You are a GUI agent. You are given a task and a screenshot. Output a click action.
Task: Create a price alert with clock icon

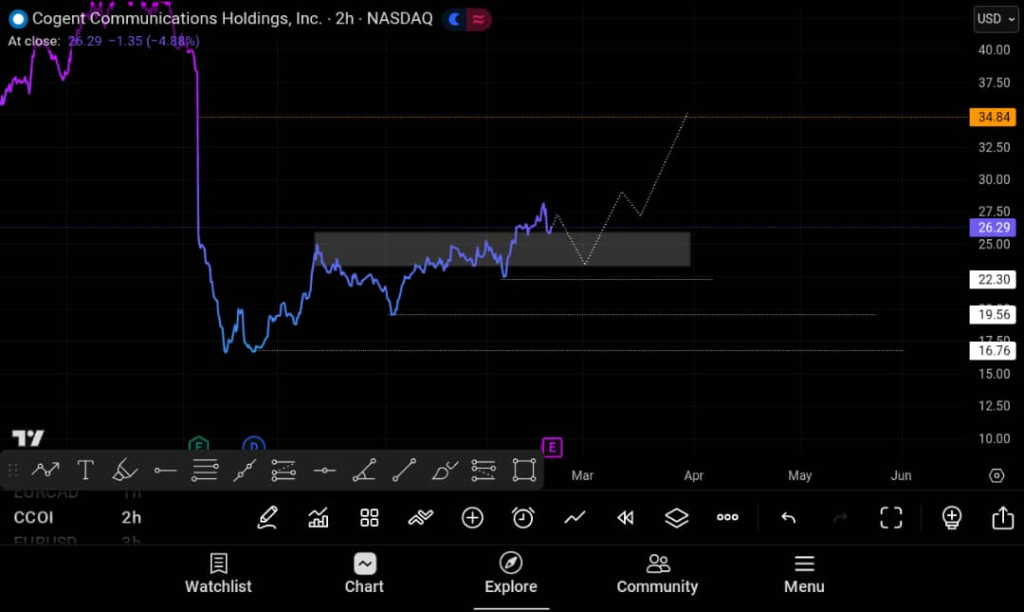pos(521,518)
